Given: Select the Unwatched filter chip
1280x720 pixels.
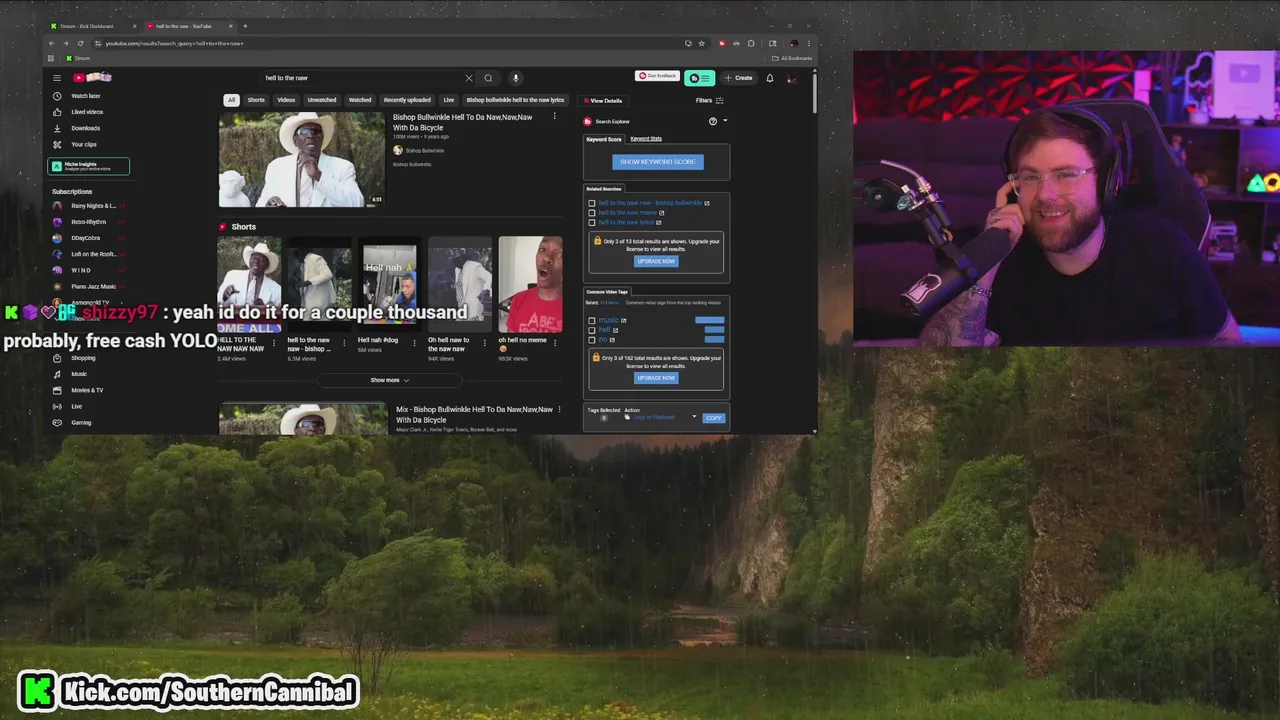Looking at the screenshot, I should (322, 100).
